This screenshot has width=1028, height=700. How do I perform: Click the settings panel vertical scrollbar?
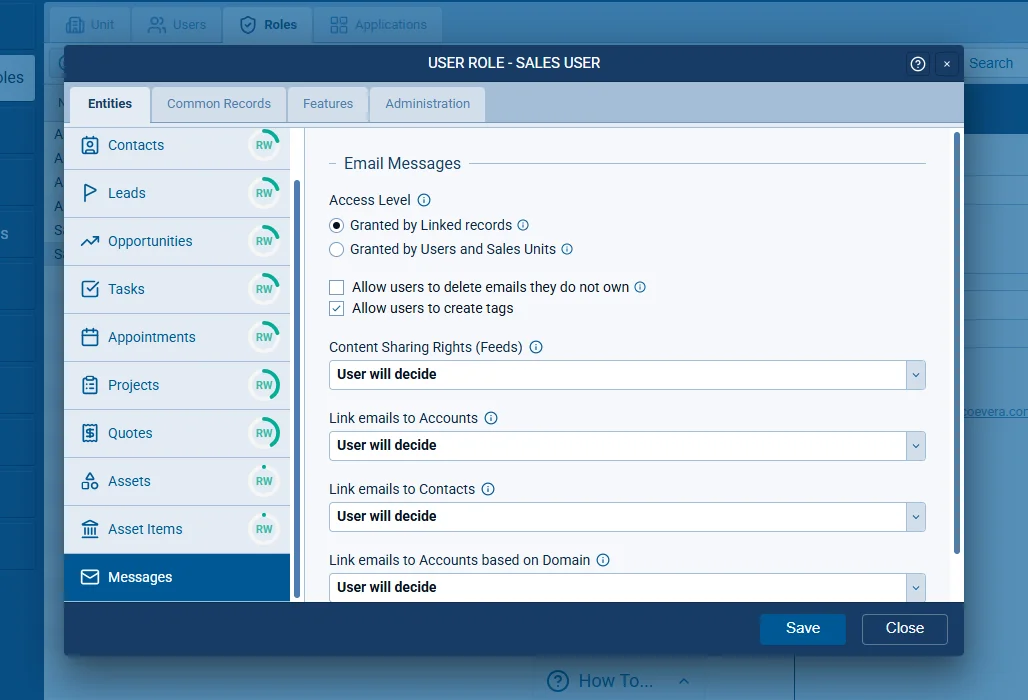point(957,343)
